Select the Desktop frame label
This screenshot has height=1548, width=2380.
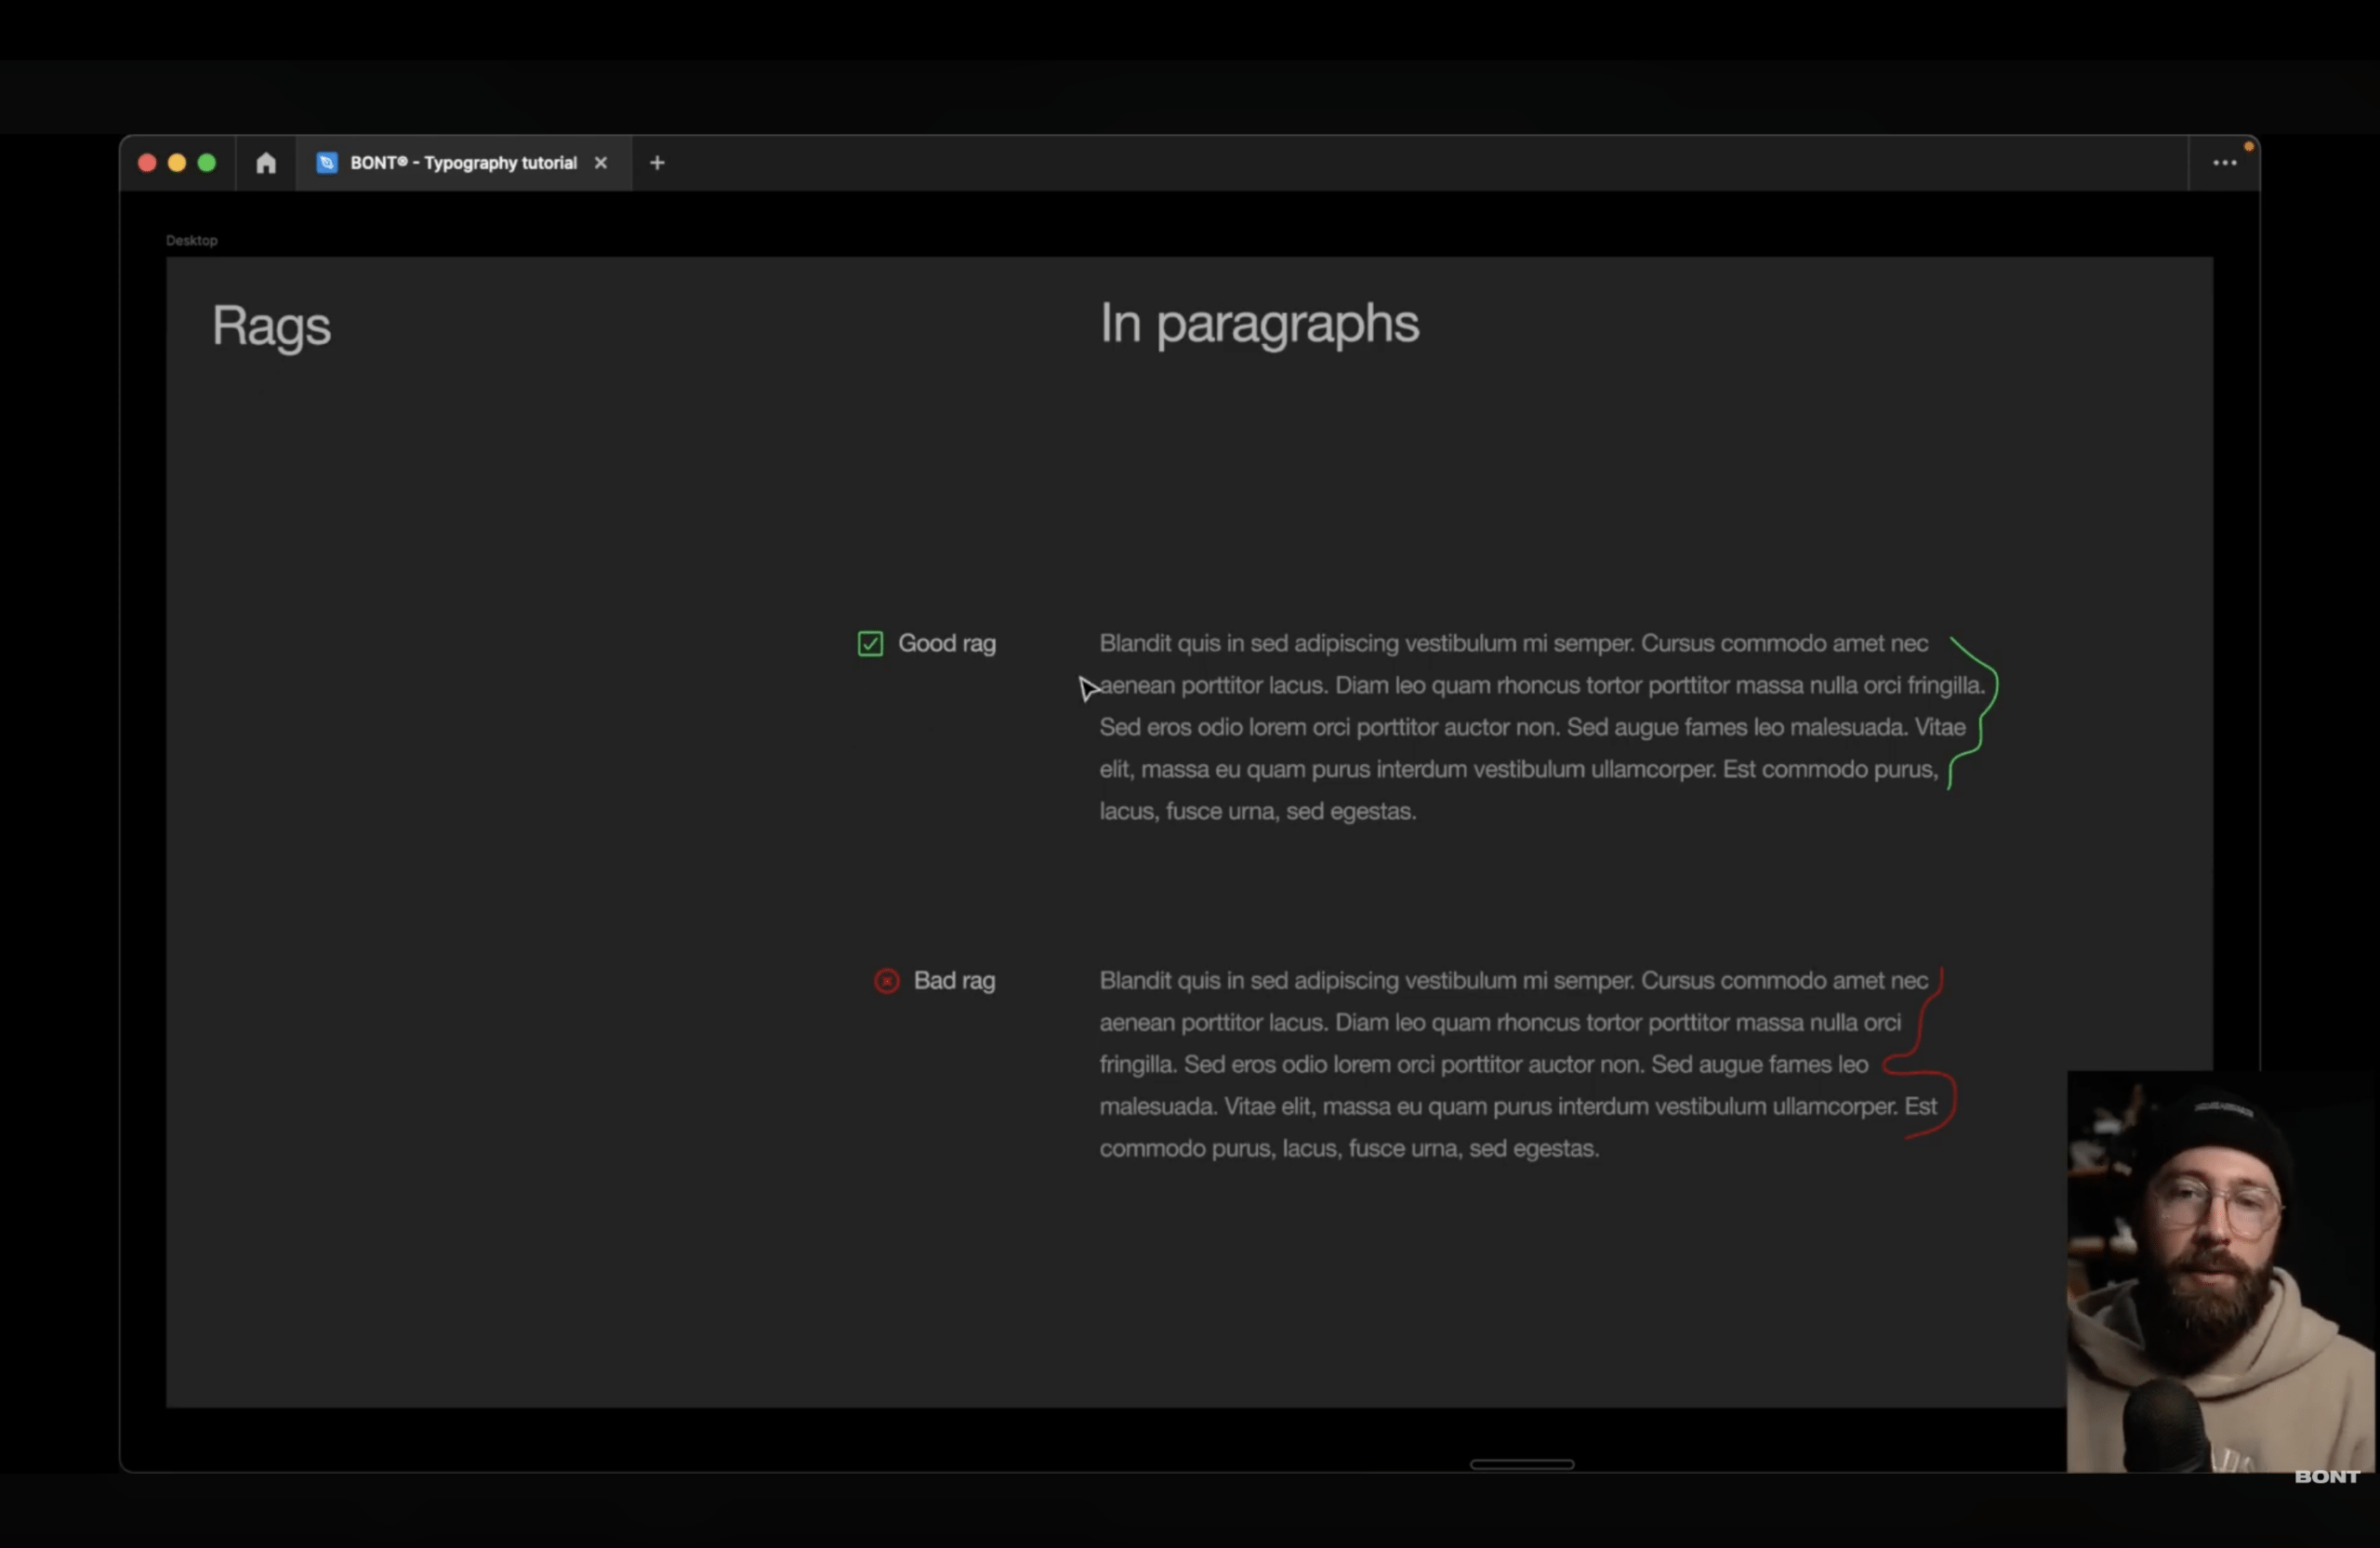pos(191,240)
